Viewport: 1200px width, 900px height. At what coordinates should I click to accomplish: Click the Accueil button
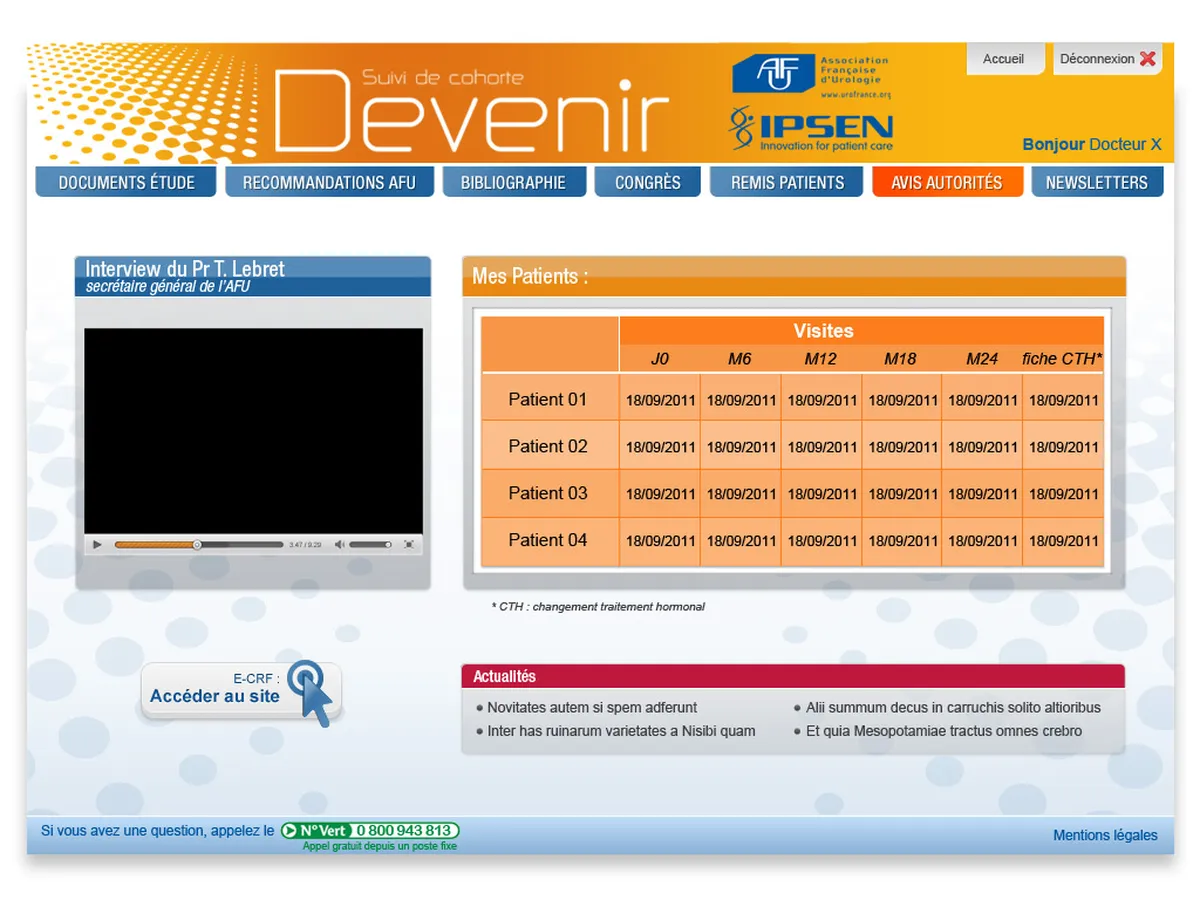(x=1004, y=58)
